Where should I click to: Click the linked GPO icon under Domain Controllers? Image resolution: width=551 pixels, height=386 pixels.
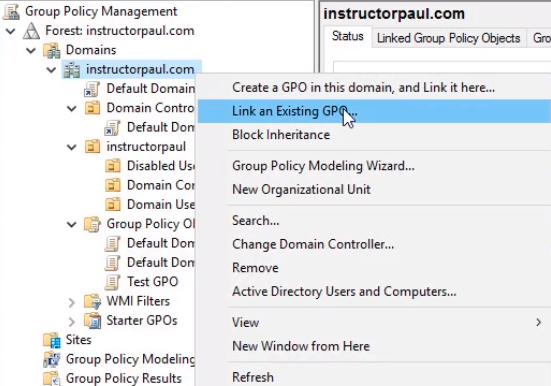pos(112,128)
